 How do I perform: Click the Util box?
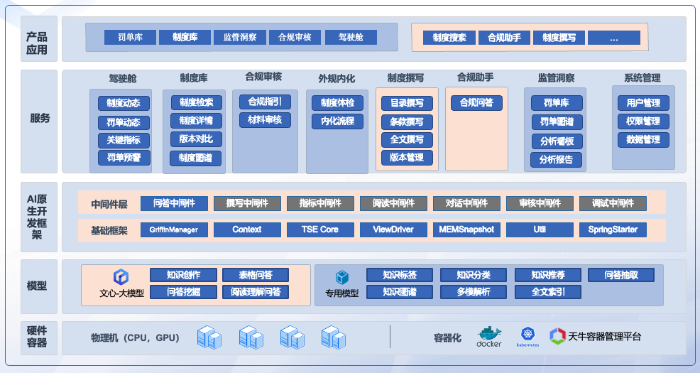[540, 230]
